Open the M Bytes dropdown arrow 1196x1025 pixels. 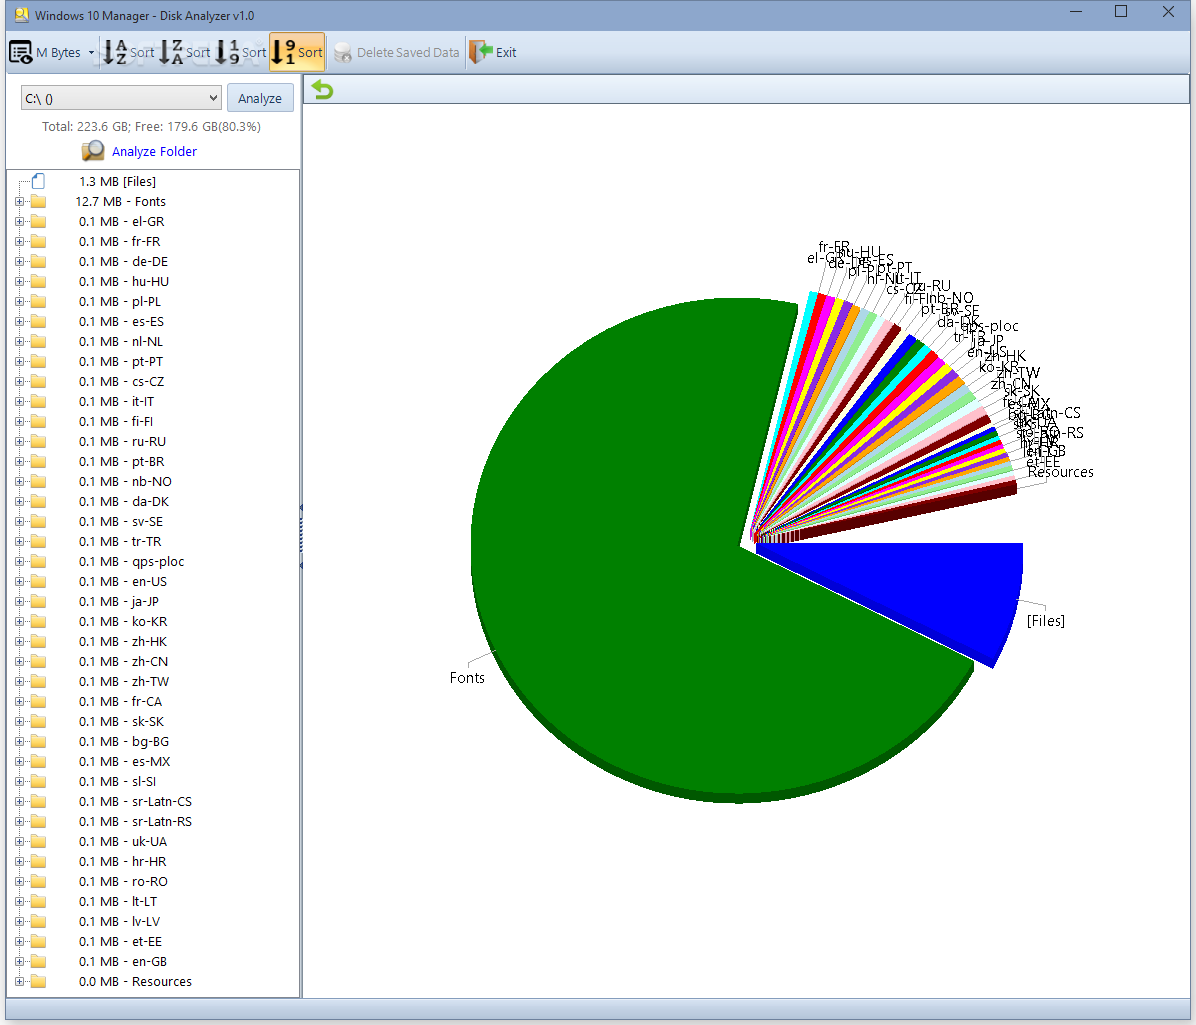tap(91, 53)
